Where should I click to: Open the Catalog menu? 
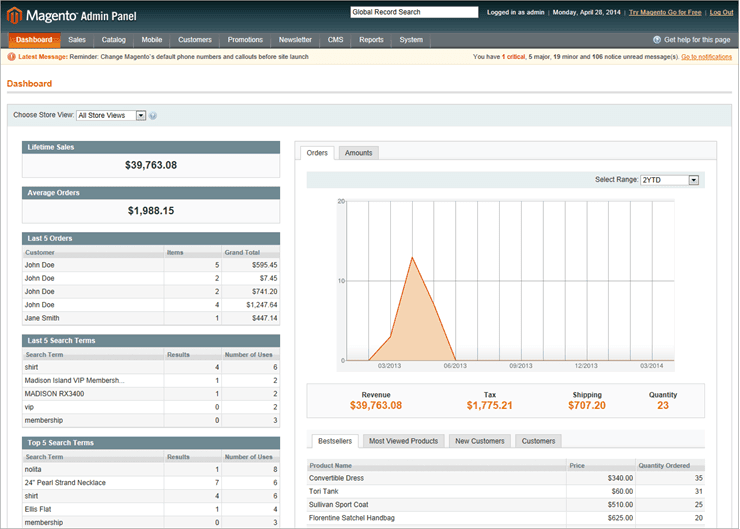pos(114,40)
